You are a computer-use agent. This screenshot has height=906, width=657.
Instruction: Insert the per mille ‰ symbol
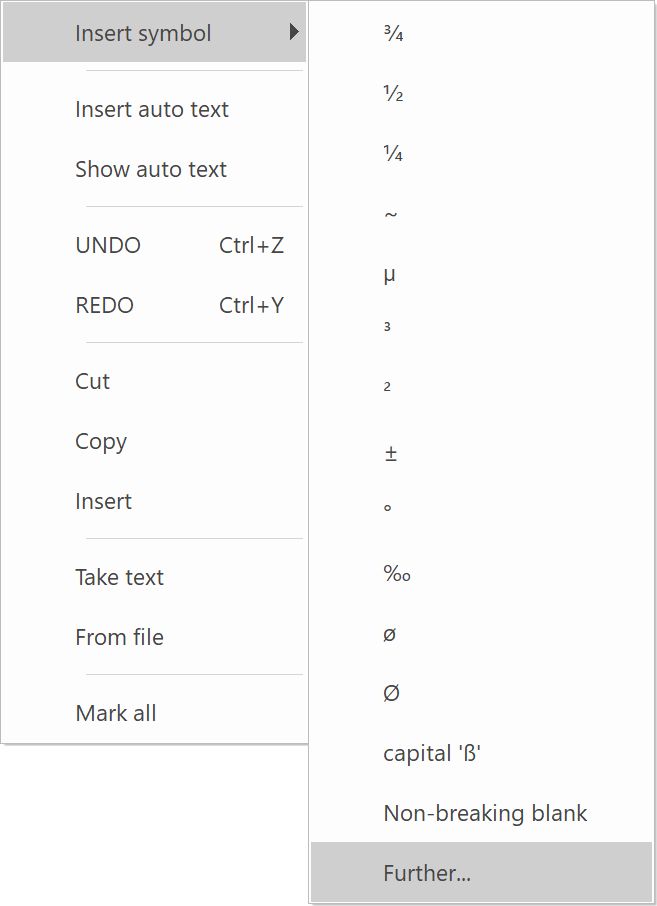[397, 574]
